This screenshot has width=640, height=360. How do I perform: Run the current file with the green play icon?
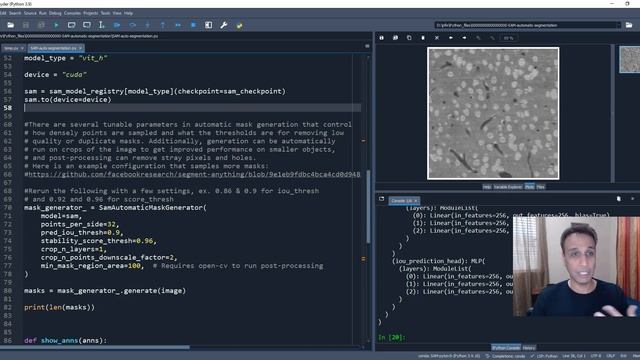[x=56, y=25]
